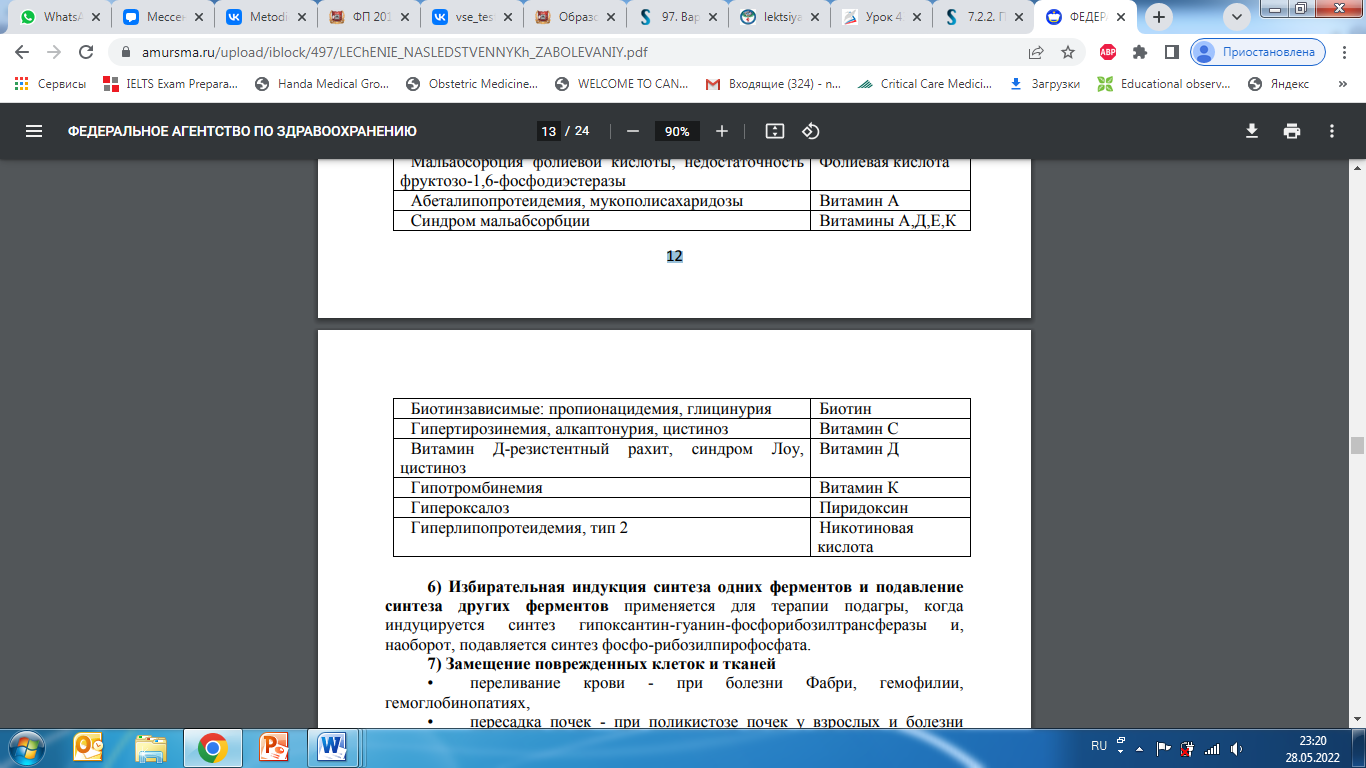Open the Windows Start menu
This screenshot has height=768, width=1366.
tap(26, 748)
